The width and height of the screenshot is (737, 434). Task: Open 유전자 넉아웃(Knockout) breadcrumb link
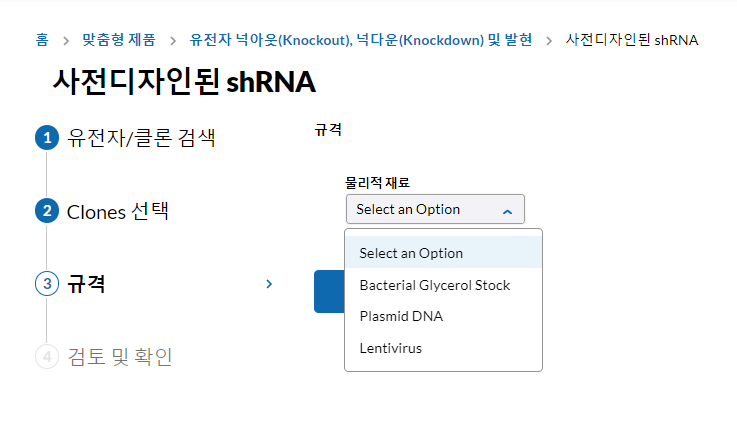(x=360, y=40)
